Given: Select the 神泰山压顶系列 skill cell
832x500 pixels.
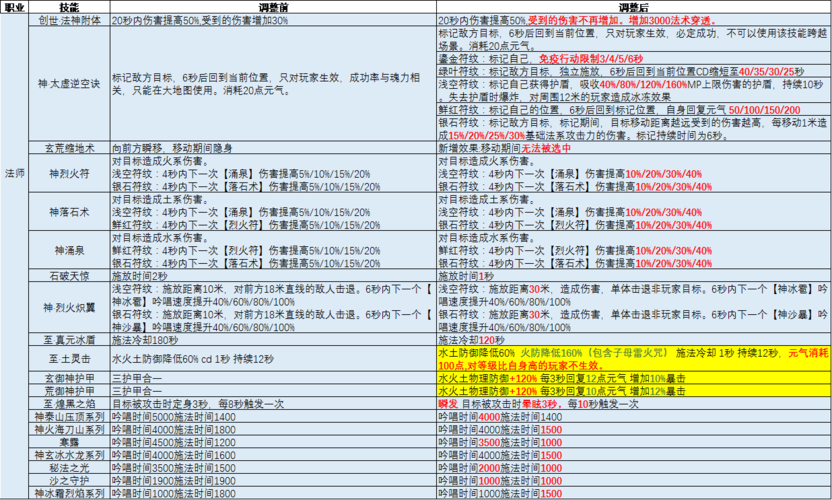Looking at the screenshot, I should click(70, 417).
